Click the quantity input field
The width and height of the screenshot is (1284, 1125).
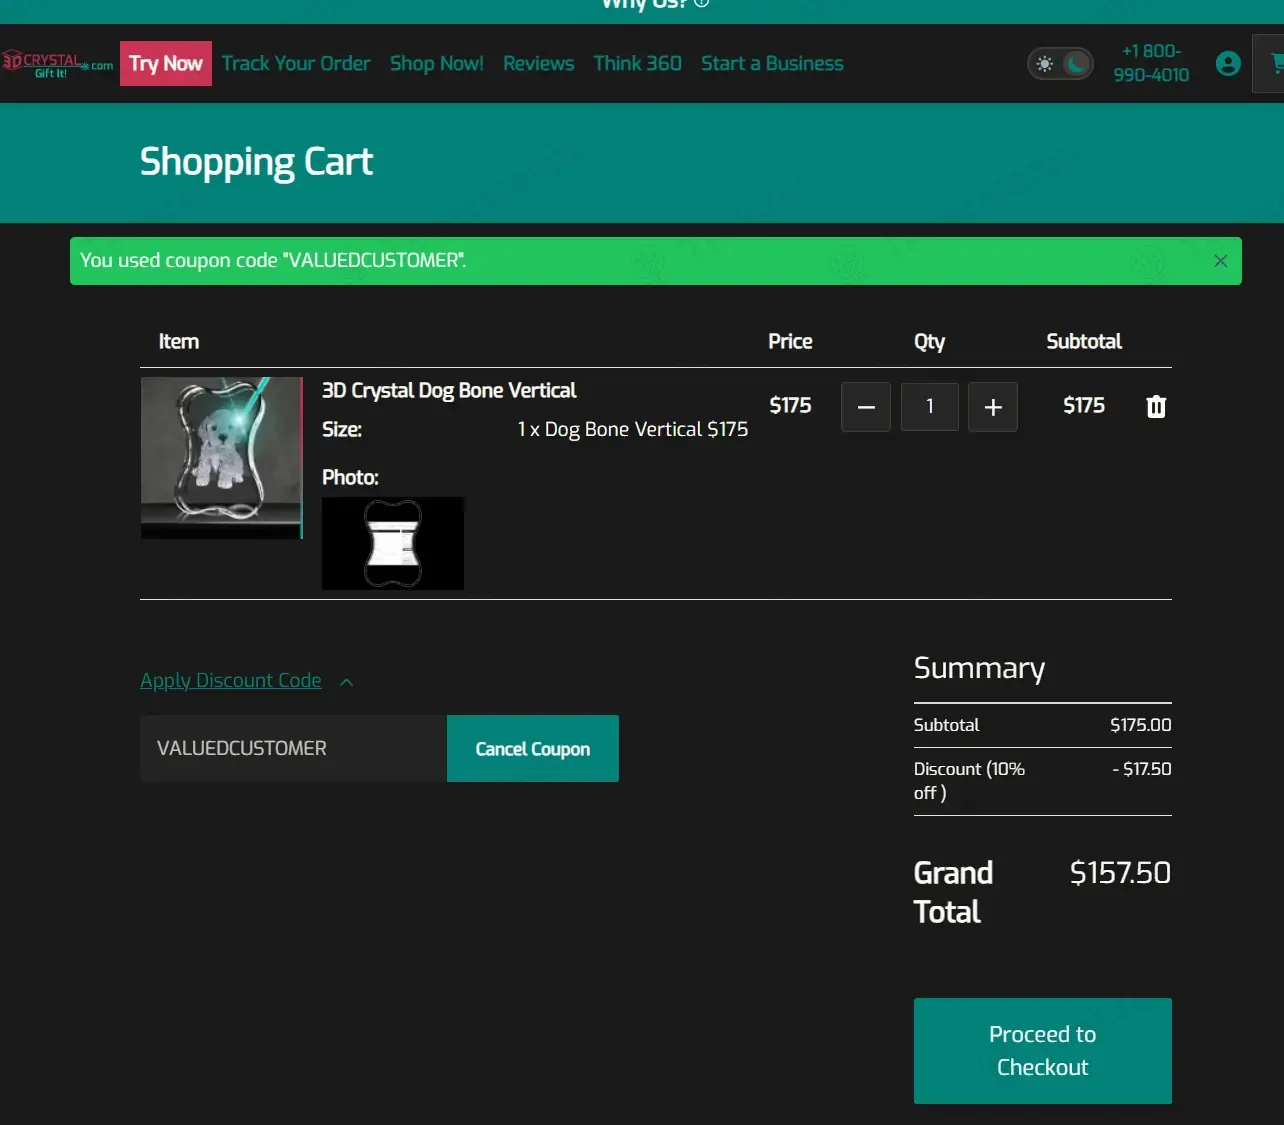pyautogui.click(x=930, y=407)
